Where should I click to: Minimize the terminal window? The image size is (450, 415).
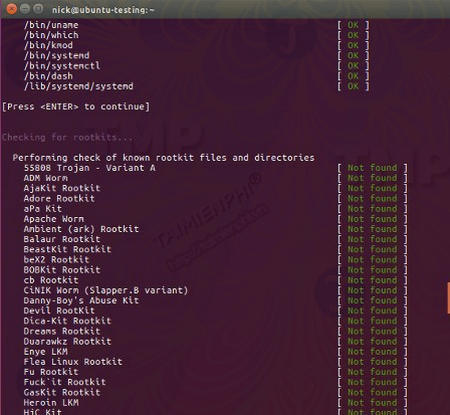(x=25, y=9)
